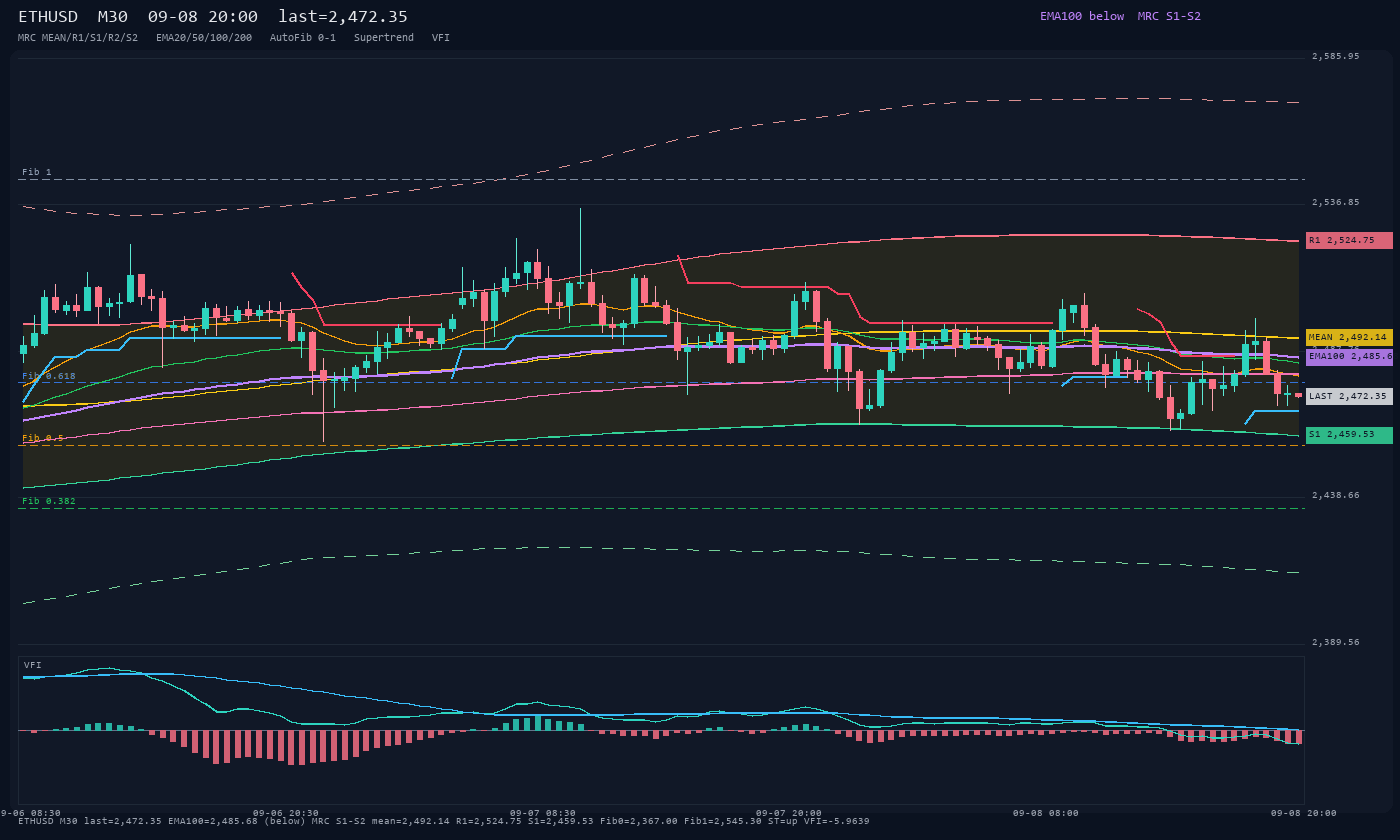This screenshot has height=840, width=1400.
Task: Click the 09-06 08:30 time axis label
Action: point(31,813)
